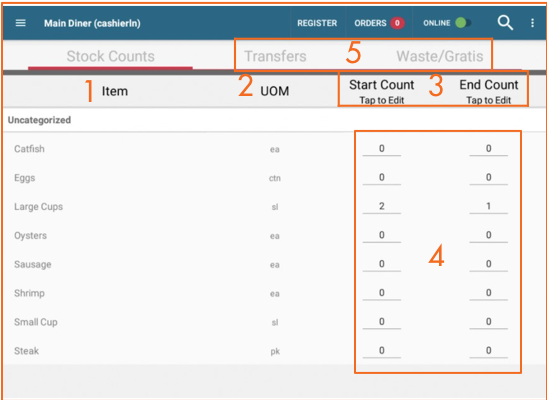Open the three-dot overflow menu
The width and height of the screenshot is (547, 400).
(x=532, y=23)
